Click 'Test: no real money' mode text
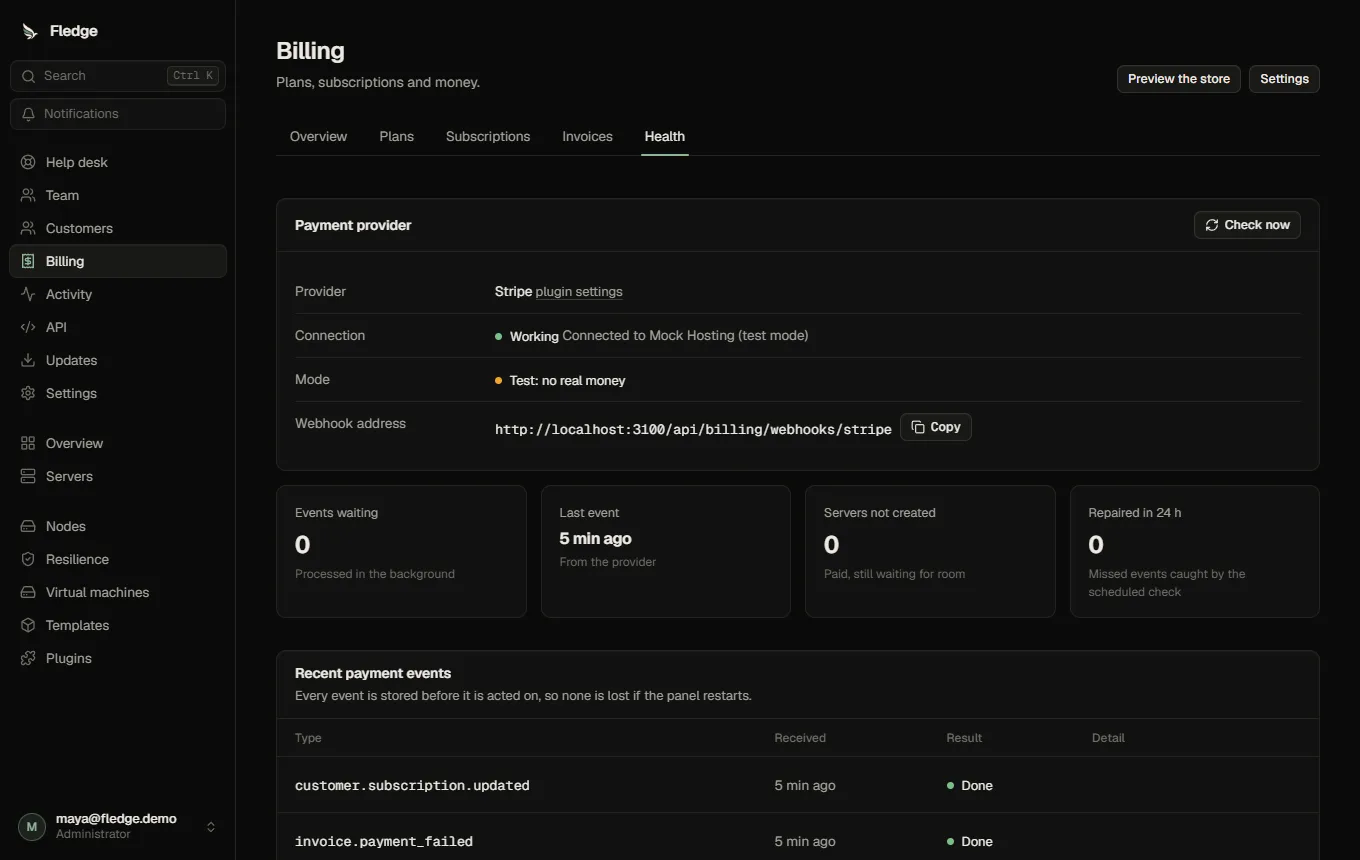Screen dimensions: 1360x860 pos(567,381)
